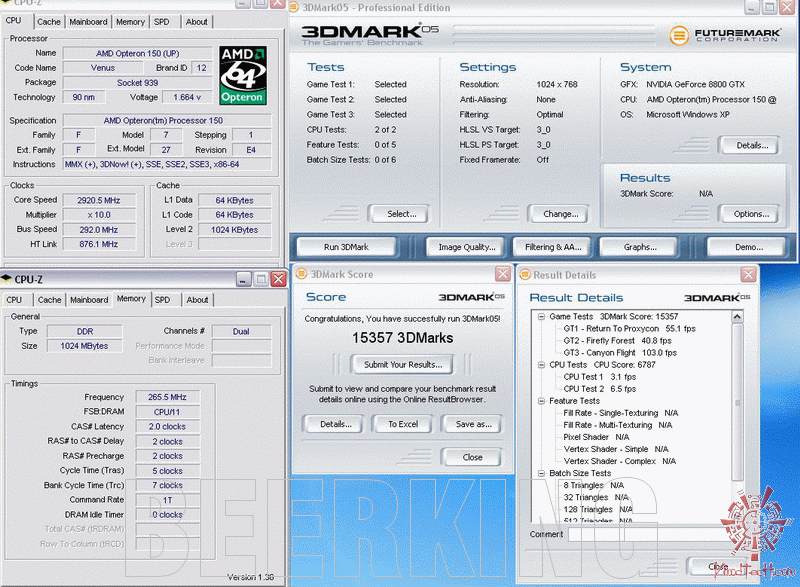Export the score using To Excel
800x587 pixels.
coord(402,424)
